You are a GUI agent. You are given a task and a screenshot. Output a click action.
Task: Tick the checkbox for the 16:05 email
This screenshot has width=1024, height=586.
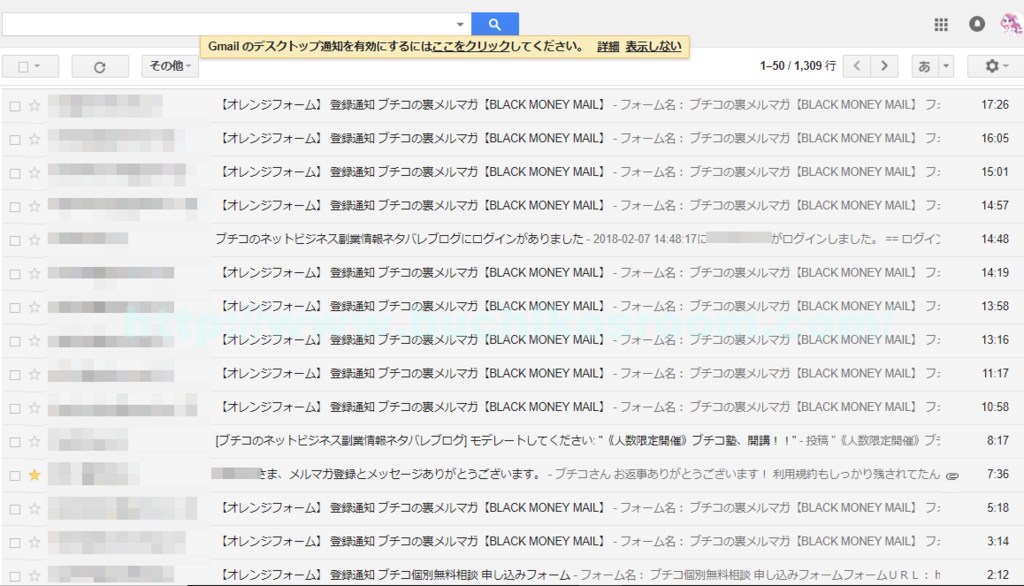click(x=15, y=140)
